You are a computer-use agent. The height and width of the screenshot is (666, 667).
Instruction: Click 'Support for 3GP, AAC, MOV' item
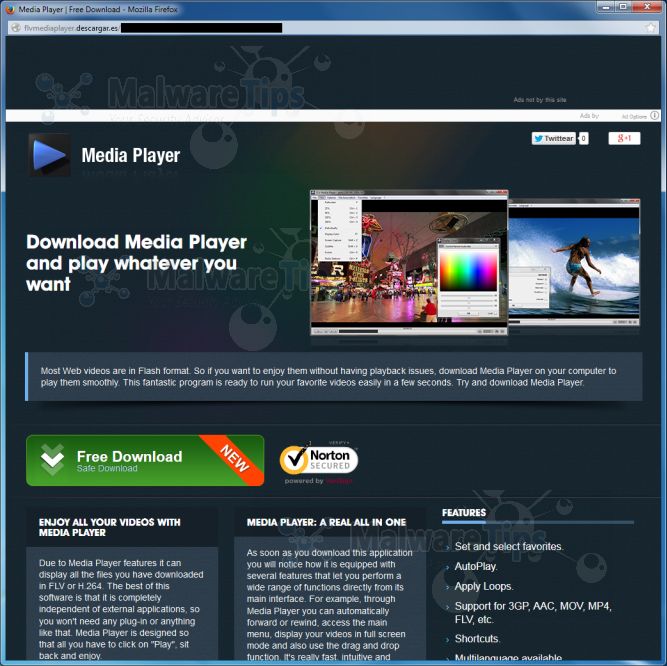pyautogui.click(x=533, y=612)
